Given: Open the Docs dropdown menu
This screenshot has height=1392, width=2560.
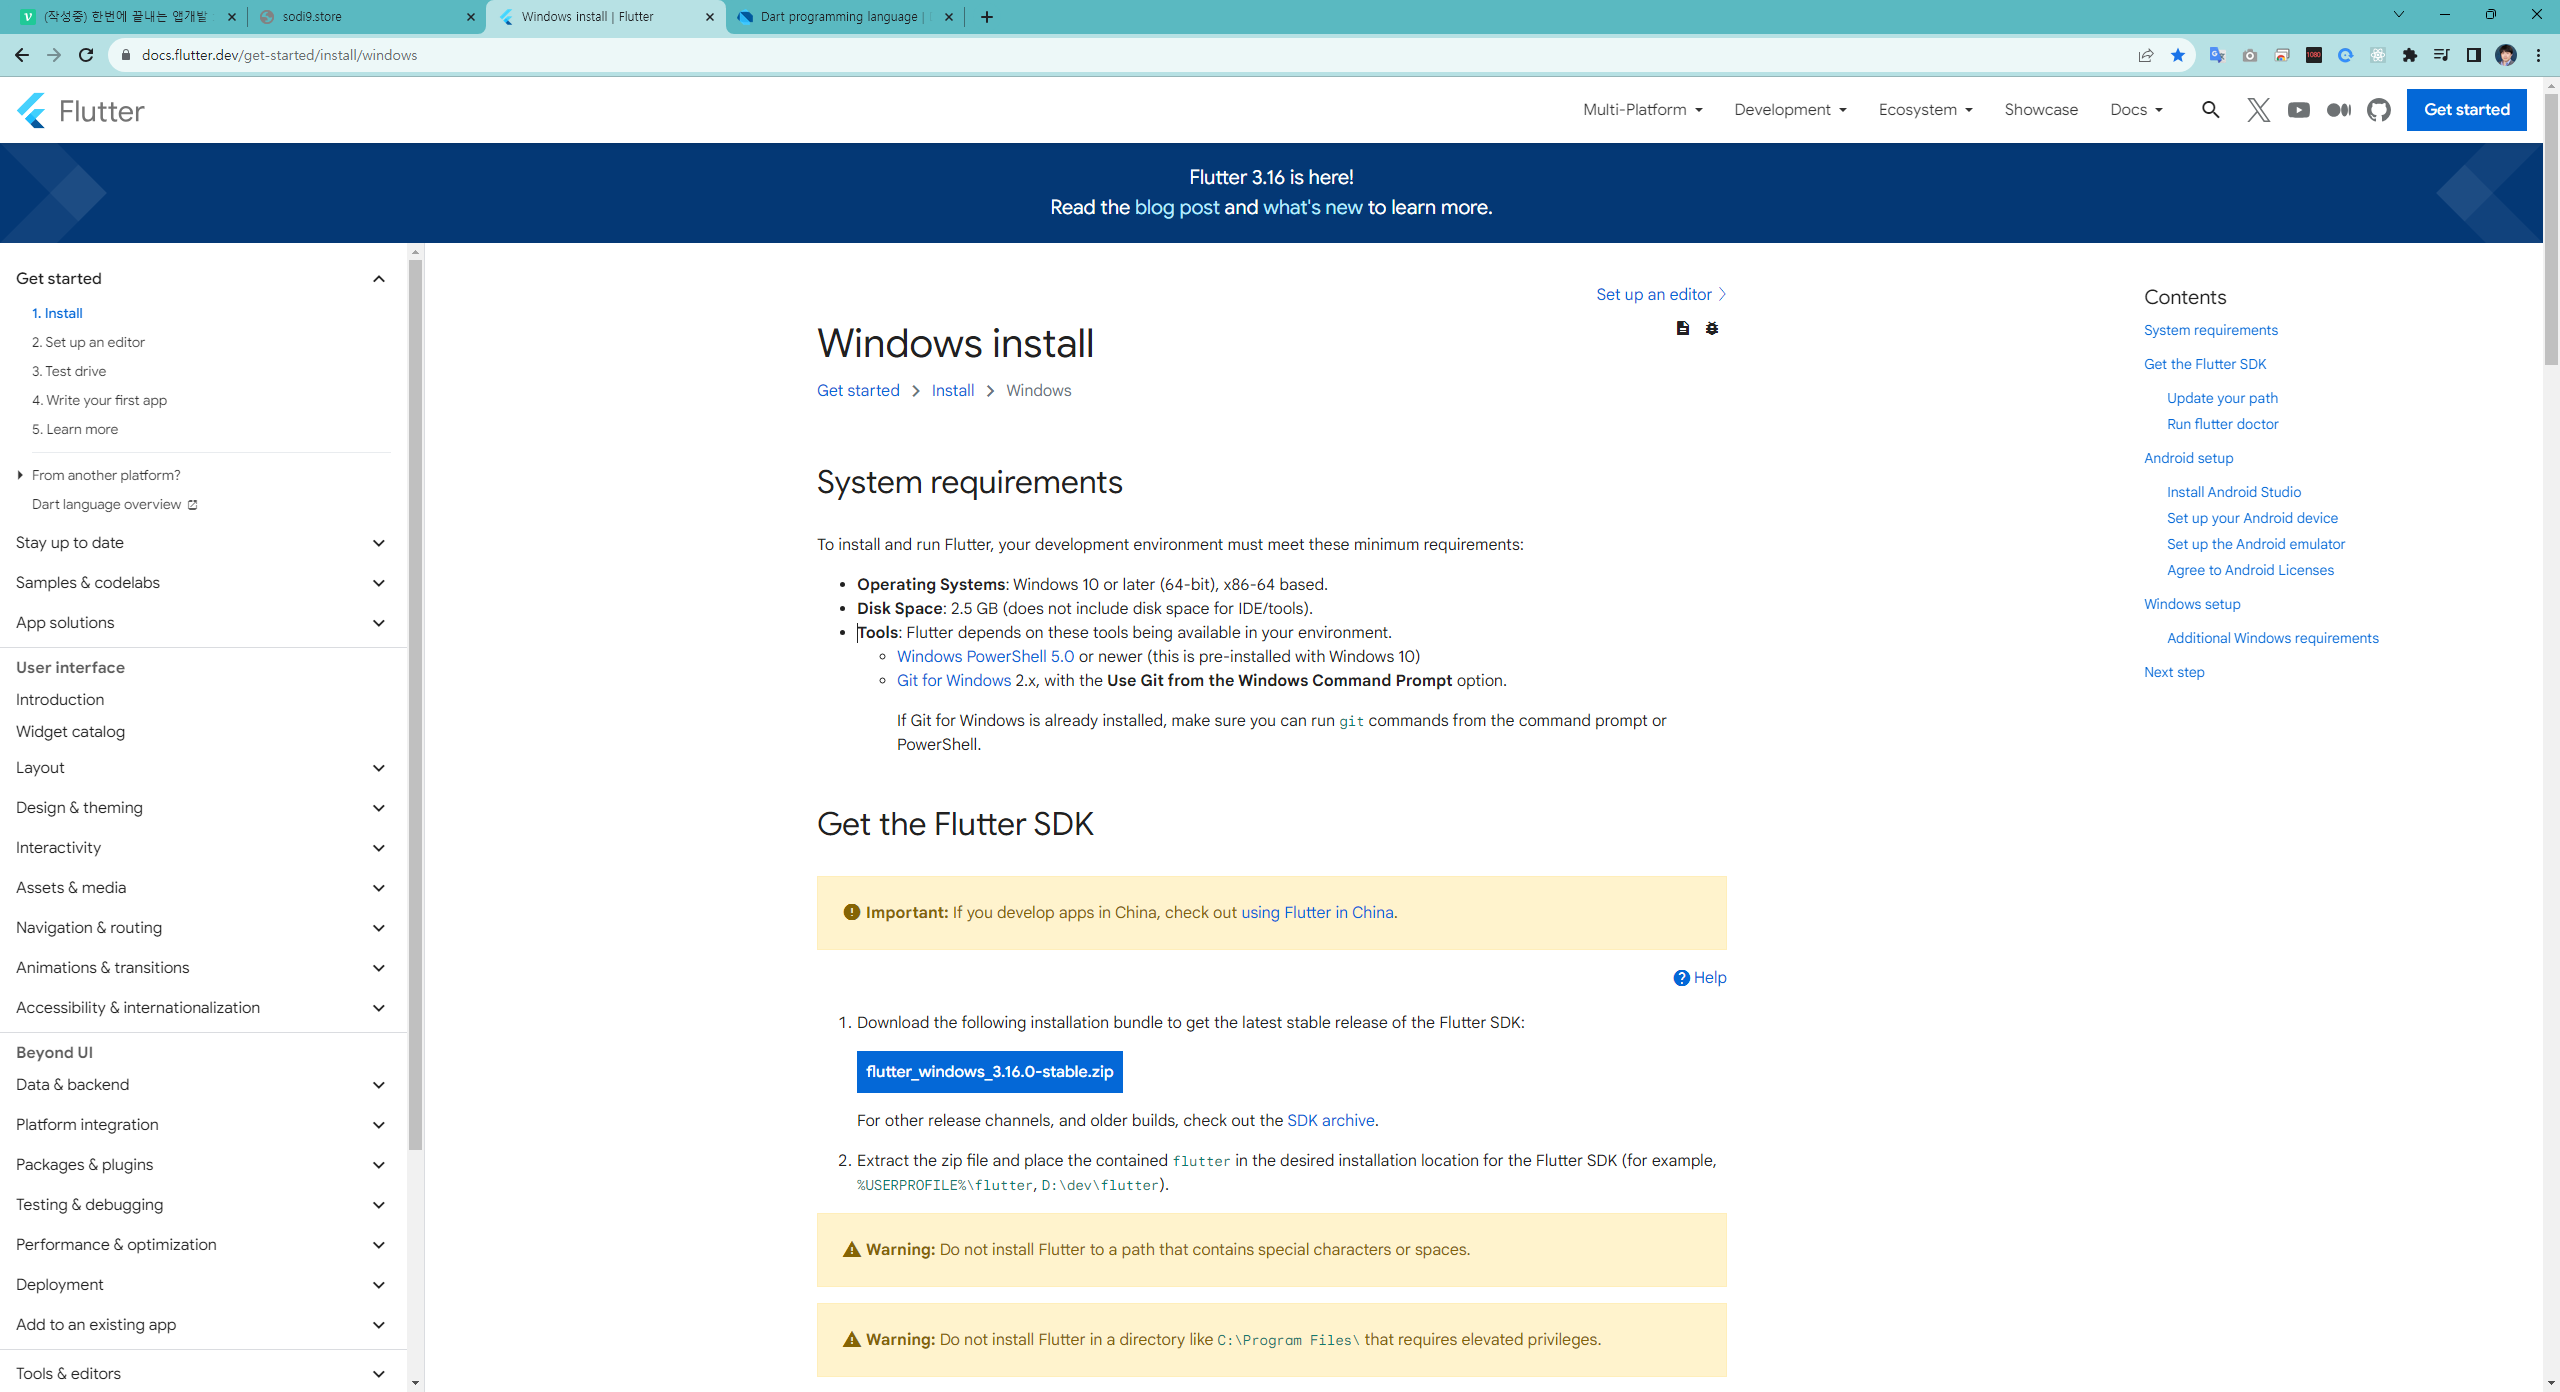Looking at the screenshot, I should pyautogui.click(x=2136, y=110).
